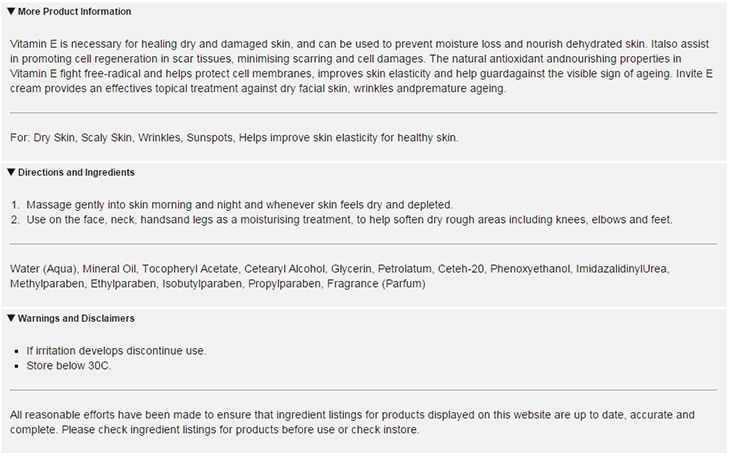Click 'Mineral Oil' in the ingredients
This screenshot has width=730, height=456.
pyautogui.click(x=107, y=269)
